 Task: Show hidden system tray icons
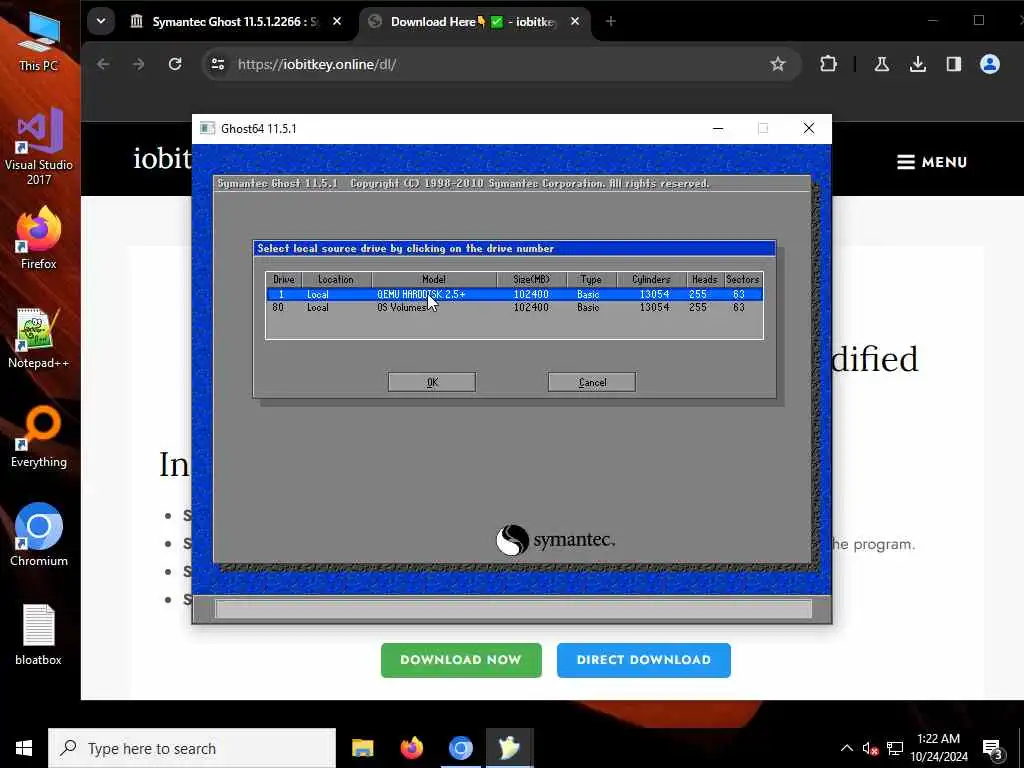pyautogui.click(x=846, y=748)
